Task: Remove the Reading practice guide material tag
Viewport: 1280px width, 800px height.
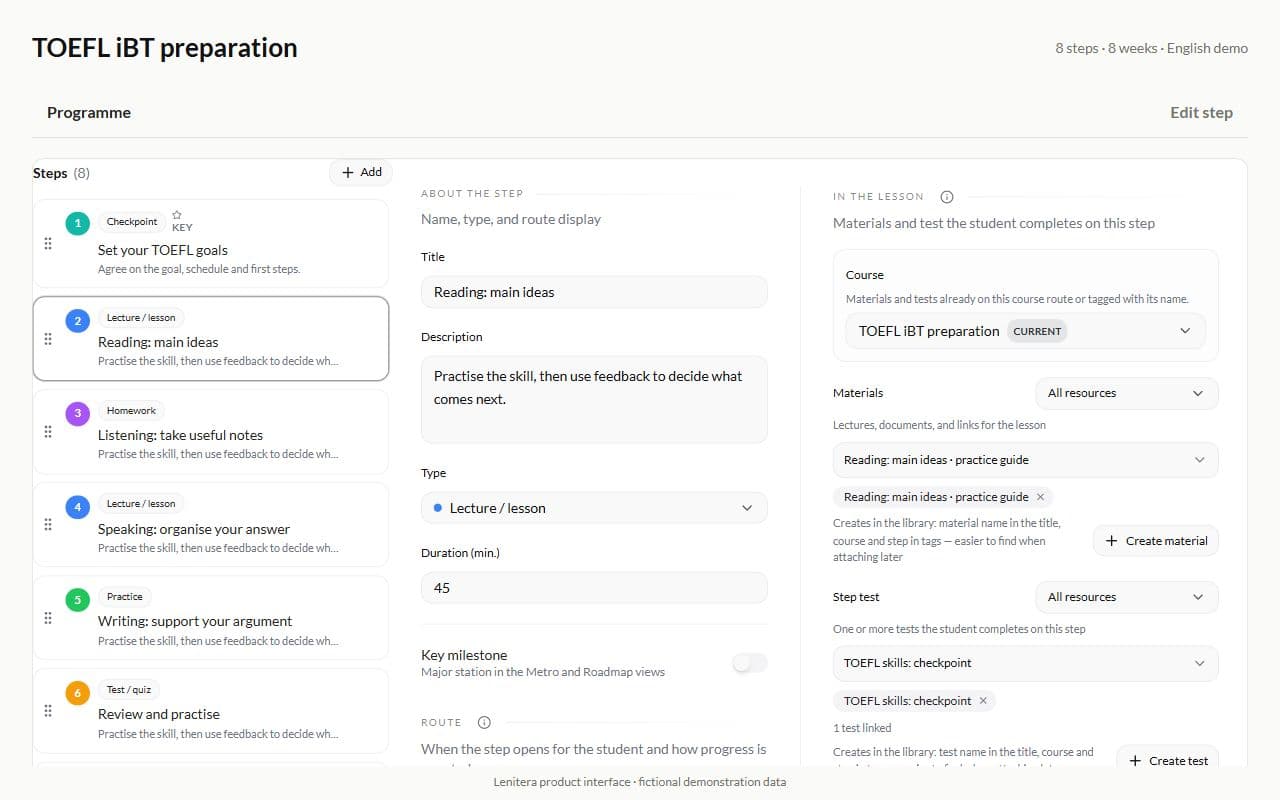Action: point(1040,497)
